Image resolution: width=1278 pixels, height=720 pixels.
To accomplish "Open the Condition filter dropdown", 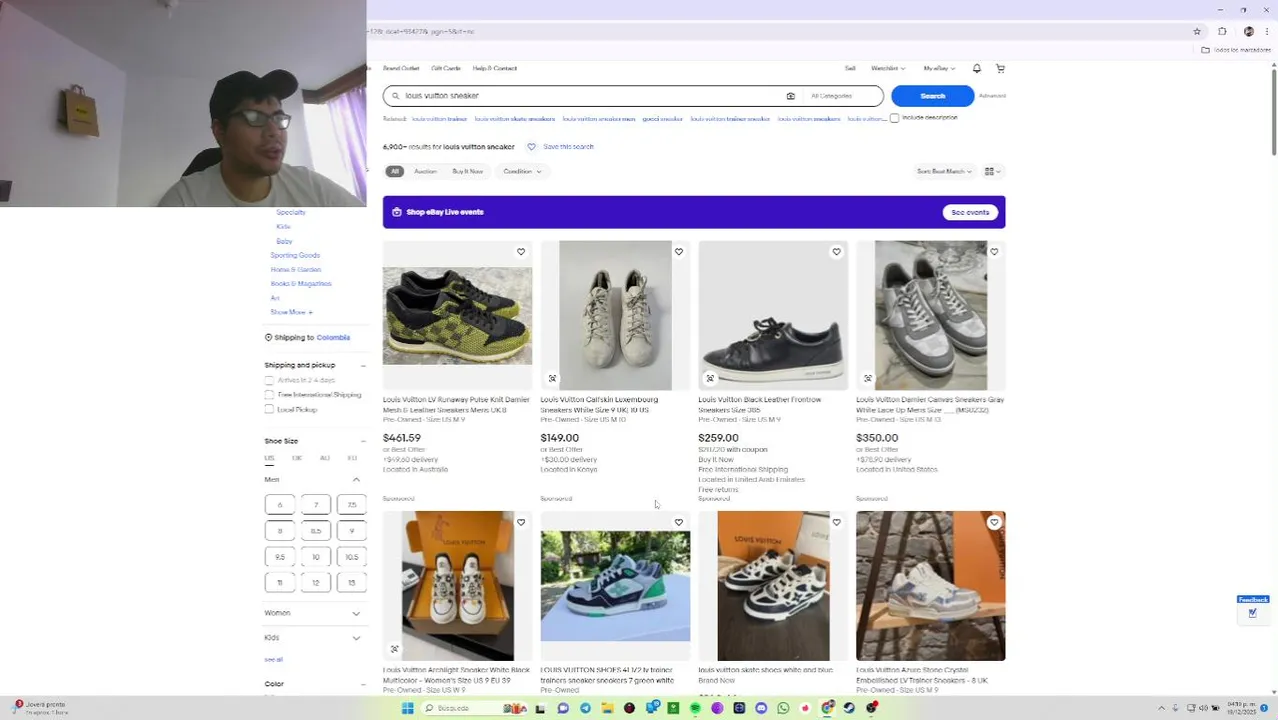I will 522,171.
